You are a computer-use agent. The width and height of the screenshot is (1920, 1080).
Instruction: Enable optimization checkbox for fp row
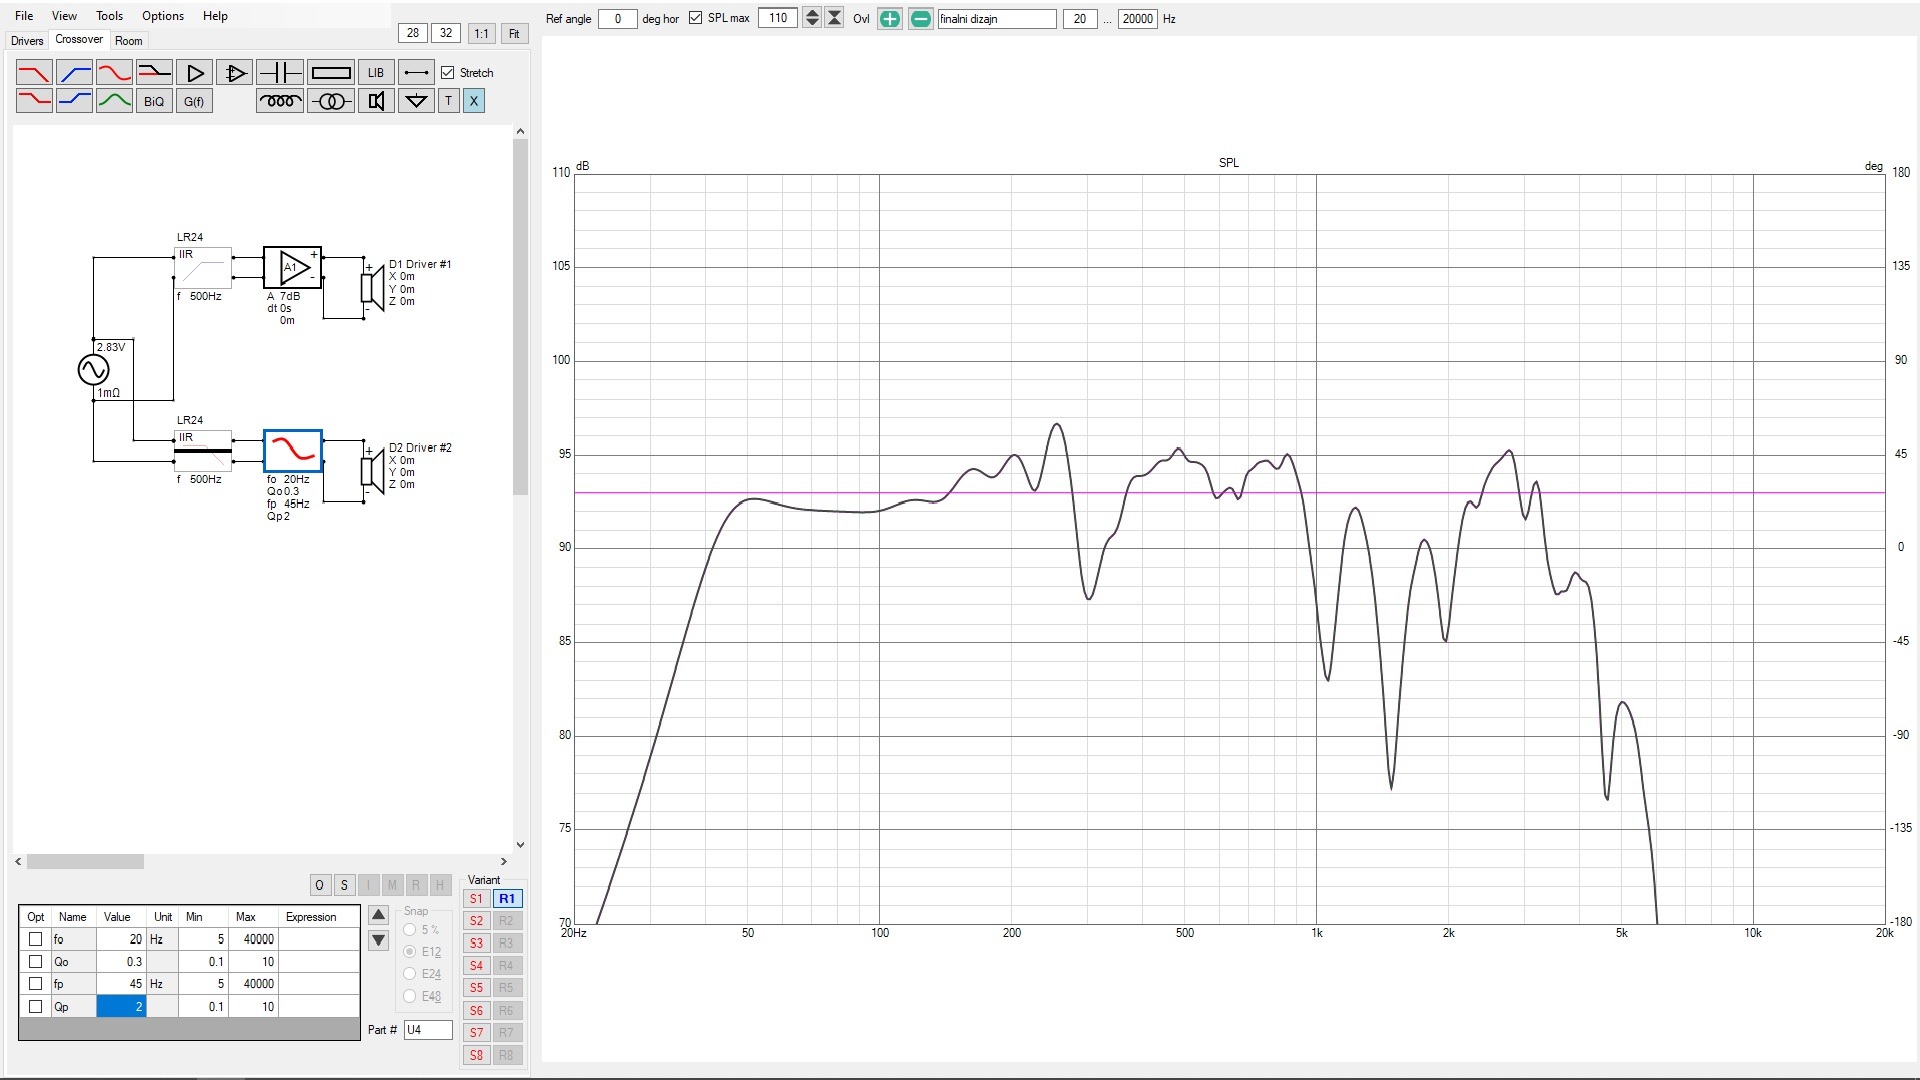pos(36,983)
